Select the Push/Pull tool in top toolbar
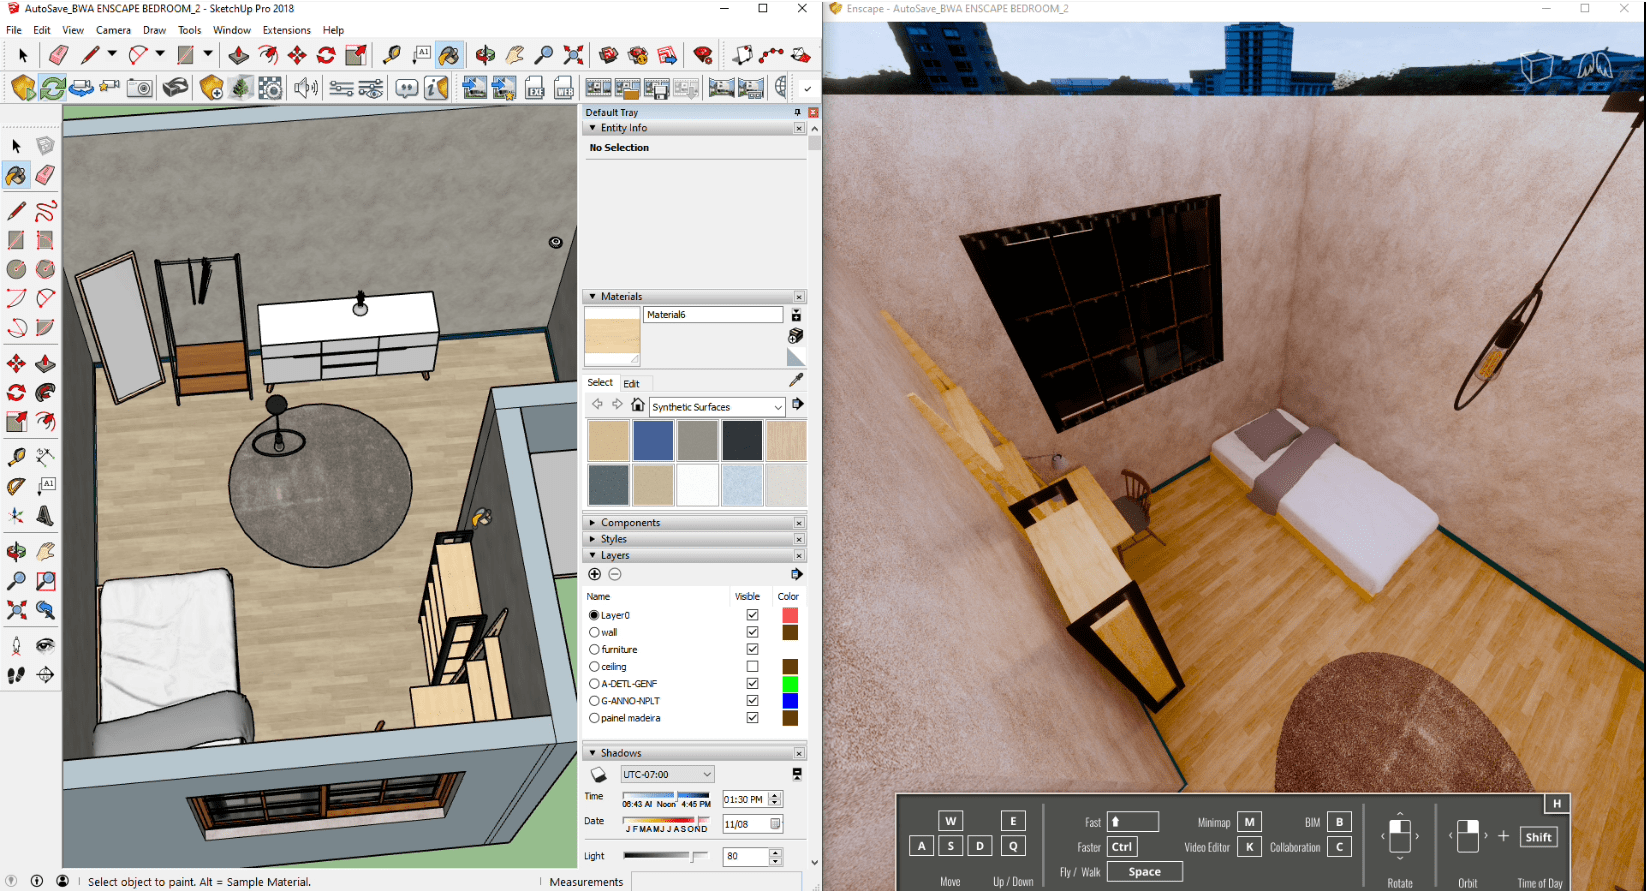Image resolution: width=1646 pixels, height=891 pixels. [239, 55]
